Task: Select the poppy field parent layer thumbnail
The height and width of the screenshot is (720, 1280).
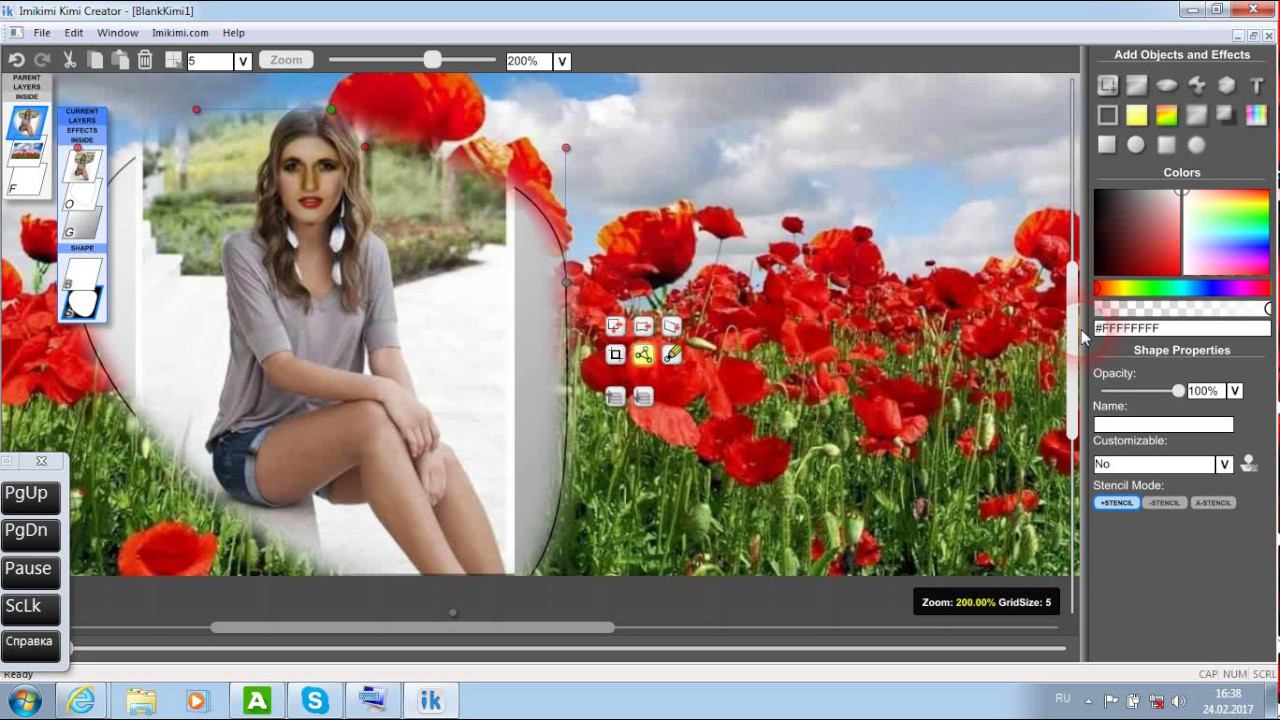Action: 27,152
